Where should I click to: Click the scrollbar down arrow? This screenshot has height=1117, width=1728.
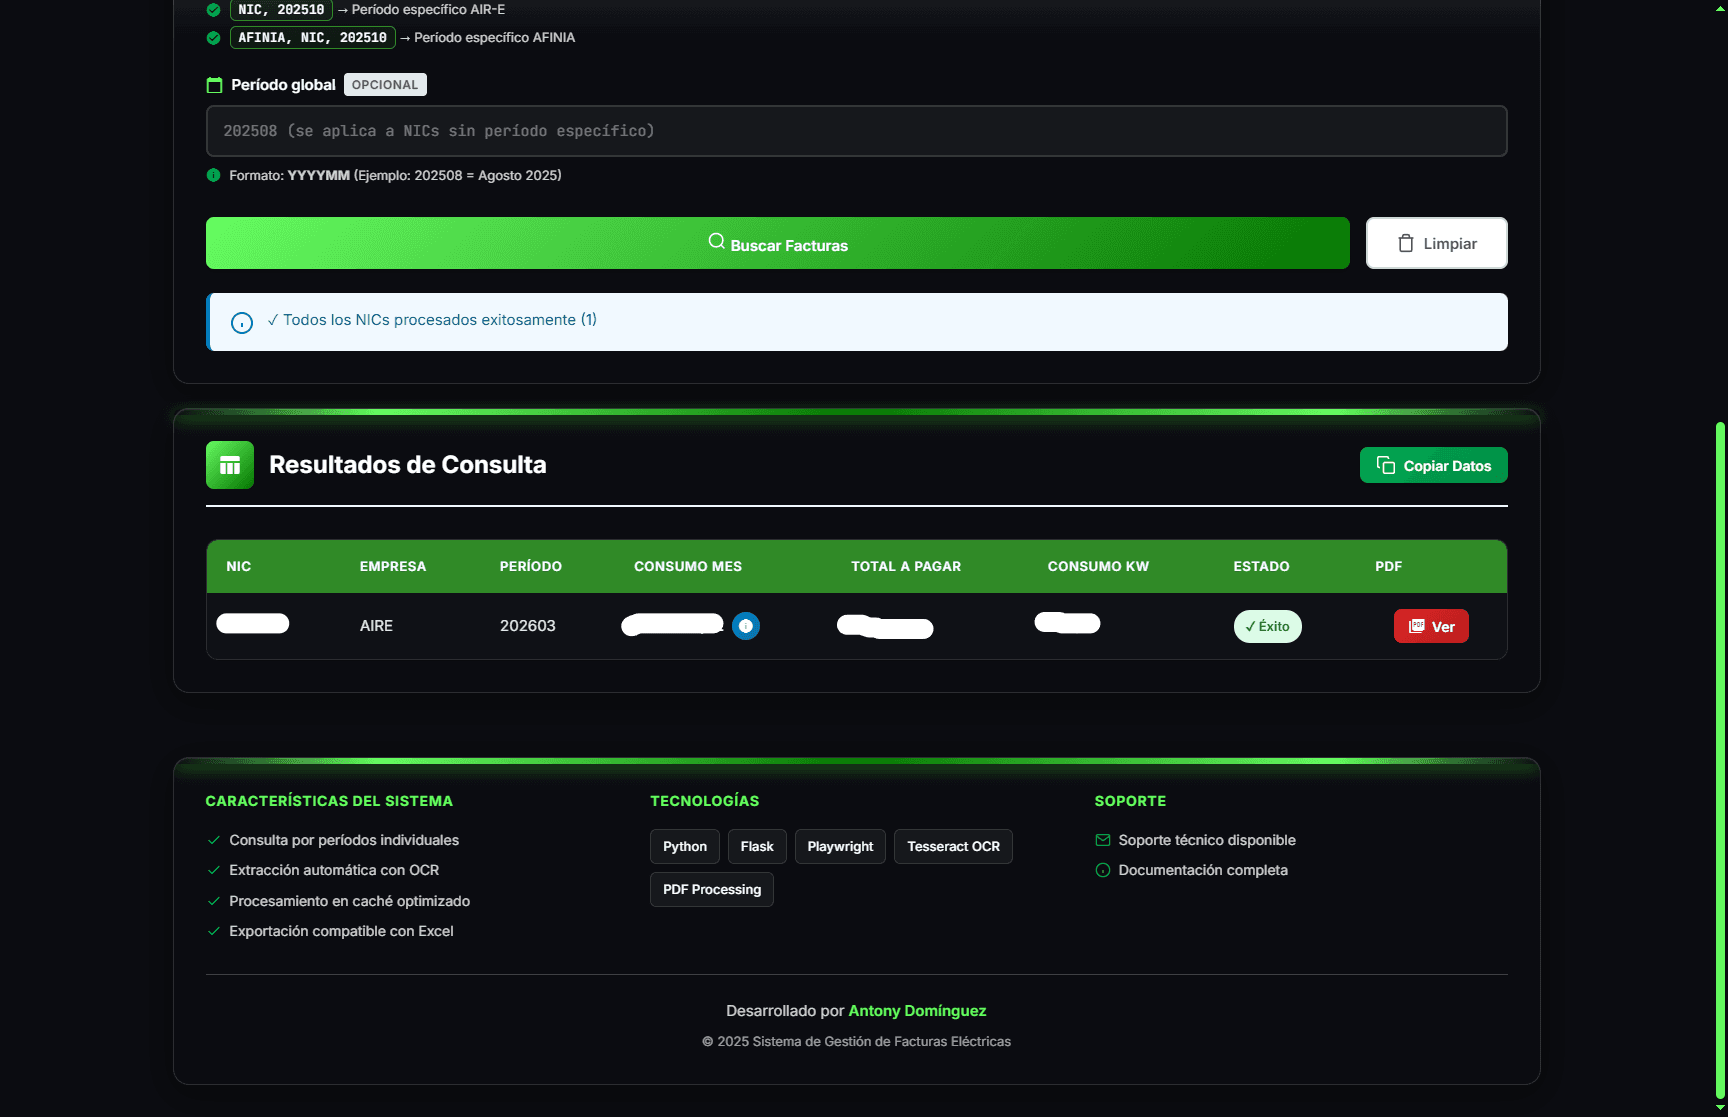(x=1720, y=1108)
